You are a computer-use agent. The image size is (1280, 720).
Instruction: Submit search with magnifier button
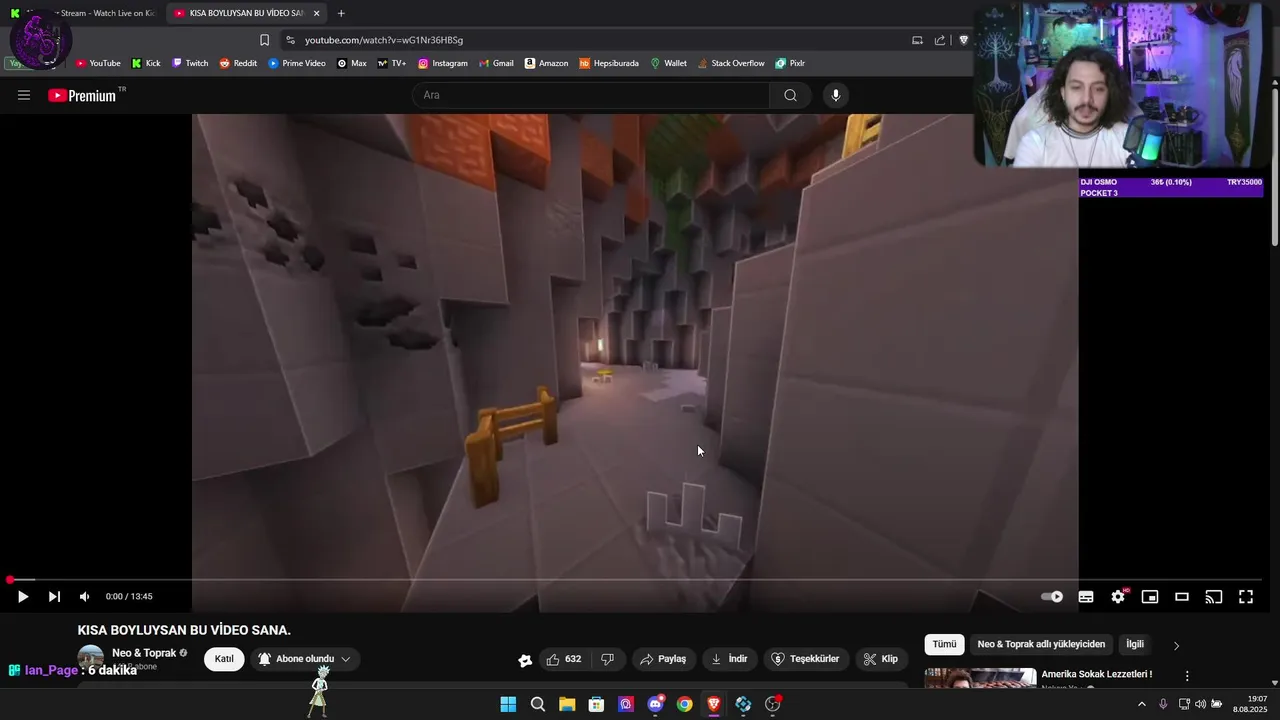coord(790,95)
